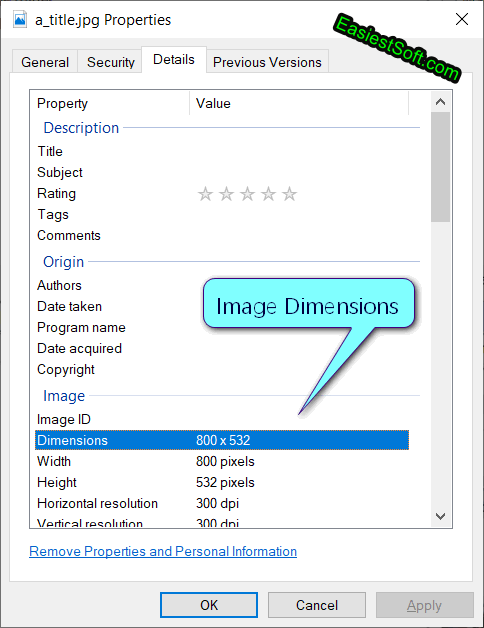Select the Program name row

point(222,327)
